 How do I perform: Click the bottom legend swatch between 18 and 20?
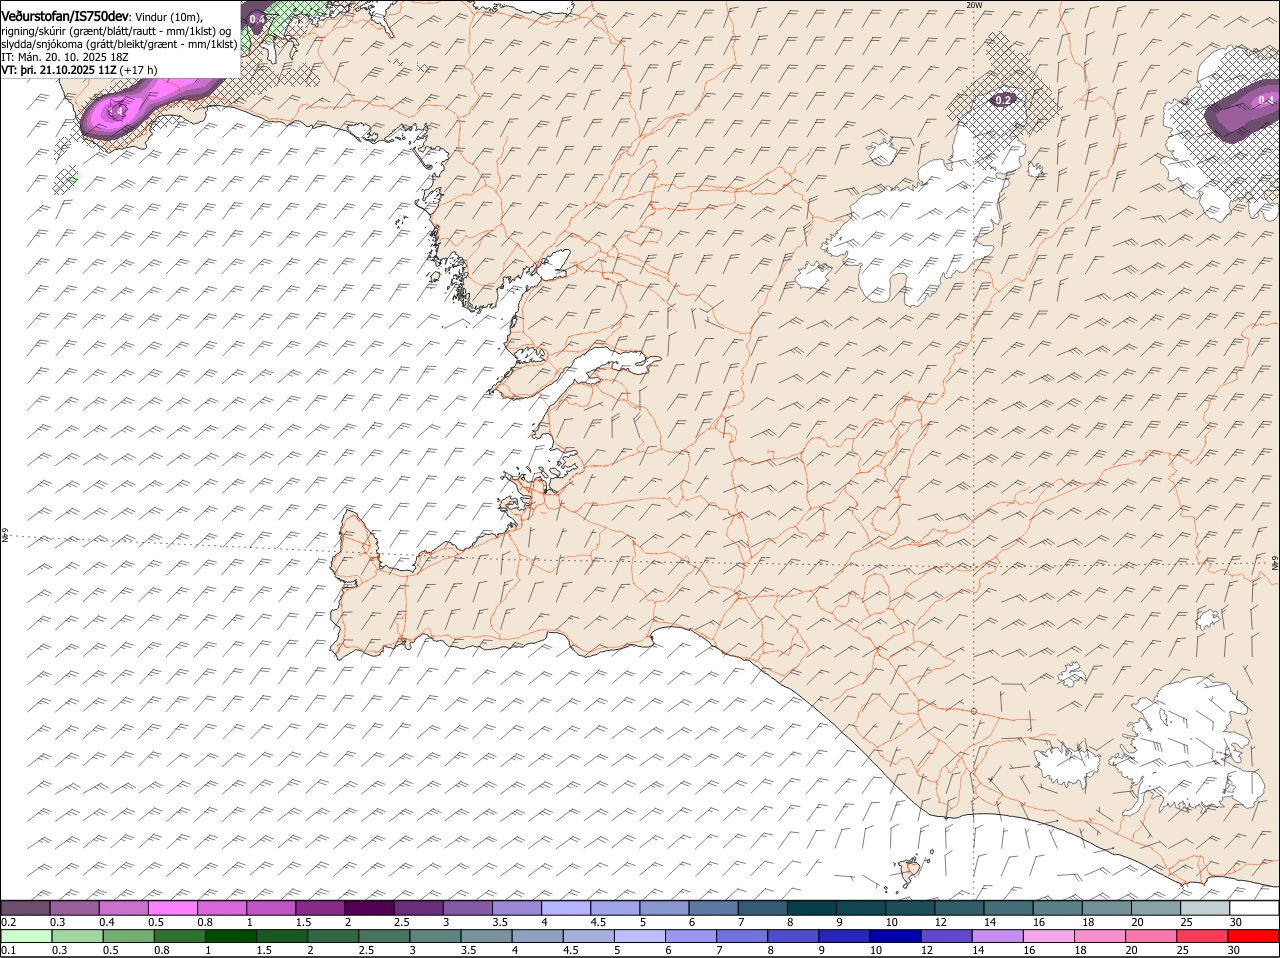click(x=1101, y=936)
